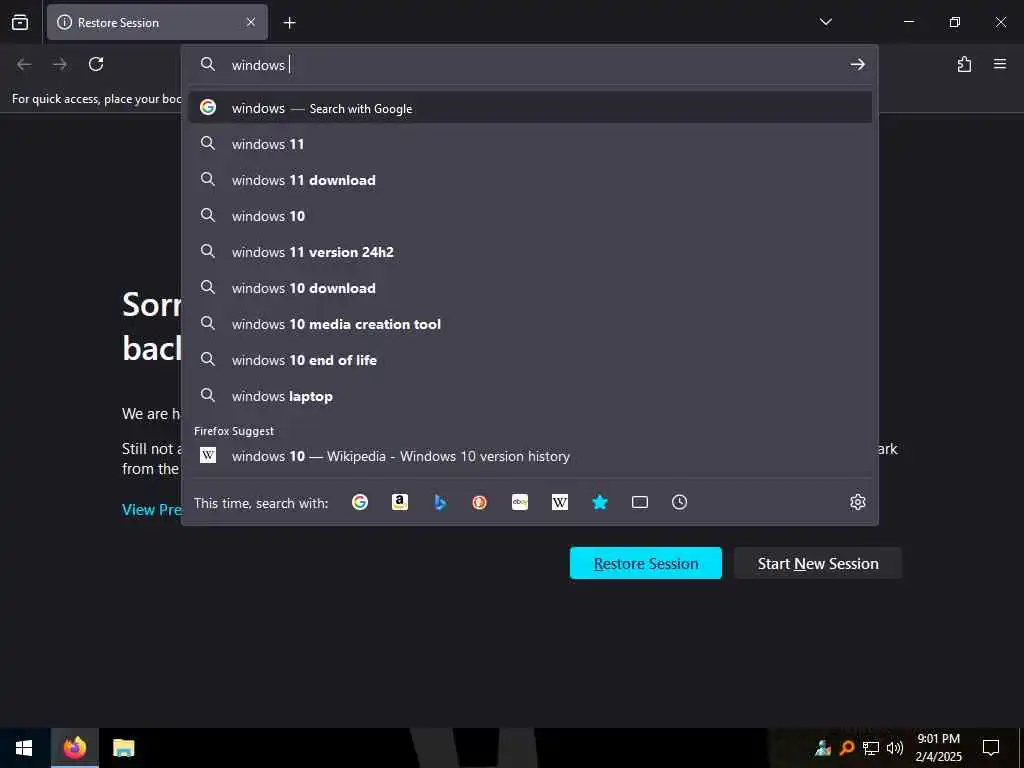Image resolution: width=1024 pixels, height=768 pixels.
Task: Click inside the address bar text field
Action: pos(536,64)
